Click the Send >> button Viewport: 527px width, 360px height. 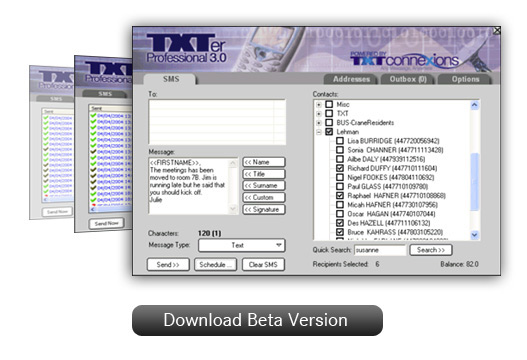click(x=168, y=265)
